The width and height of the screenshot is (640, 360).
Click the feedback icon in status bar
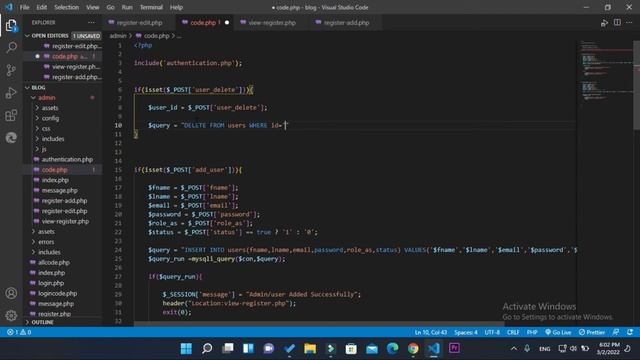click(616, 332)
